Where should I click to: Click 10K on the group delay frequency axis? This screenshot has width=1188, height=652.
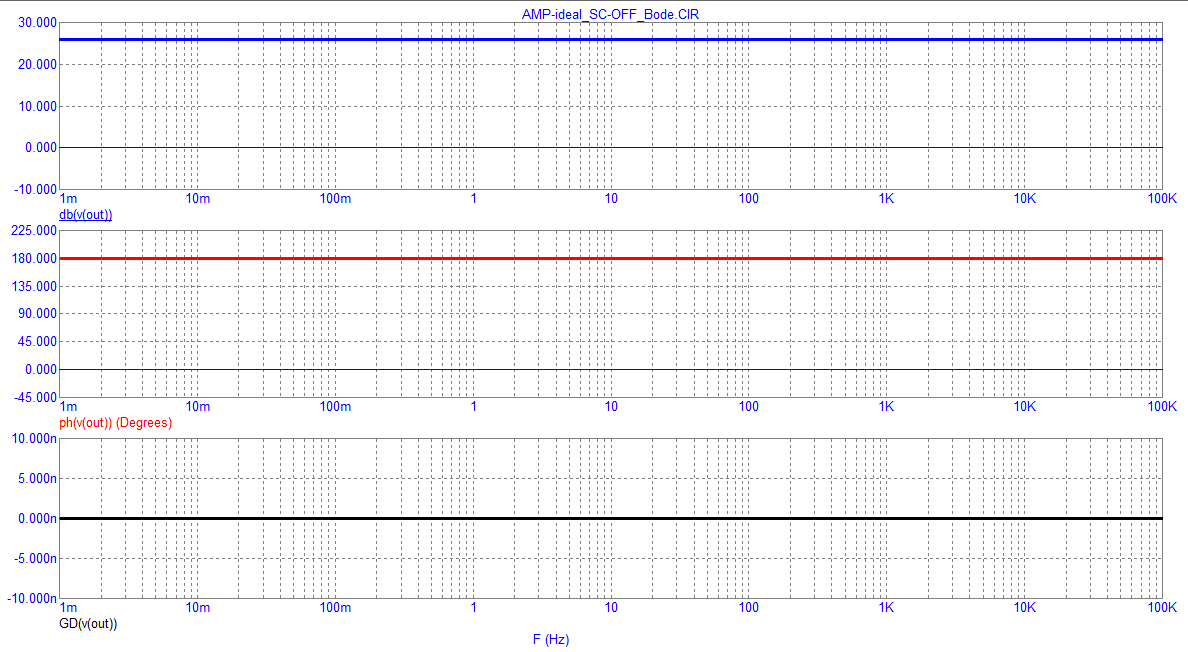[1024, 607]
